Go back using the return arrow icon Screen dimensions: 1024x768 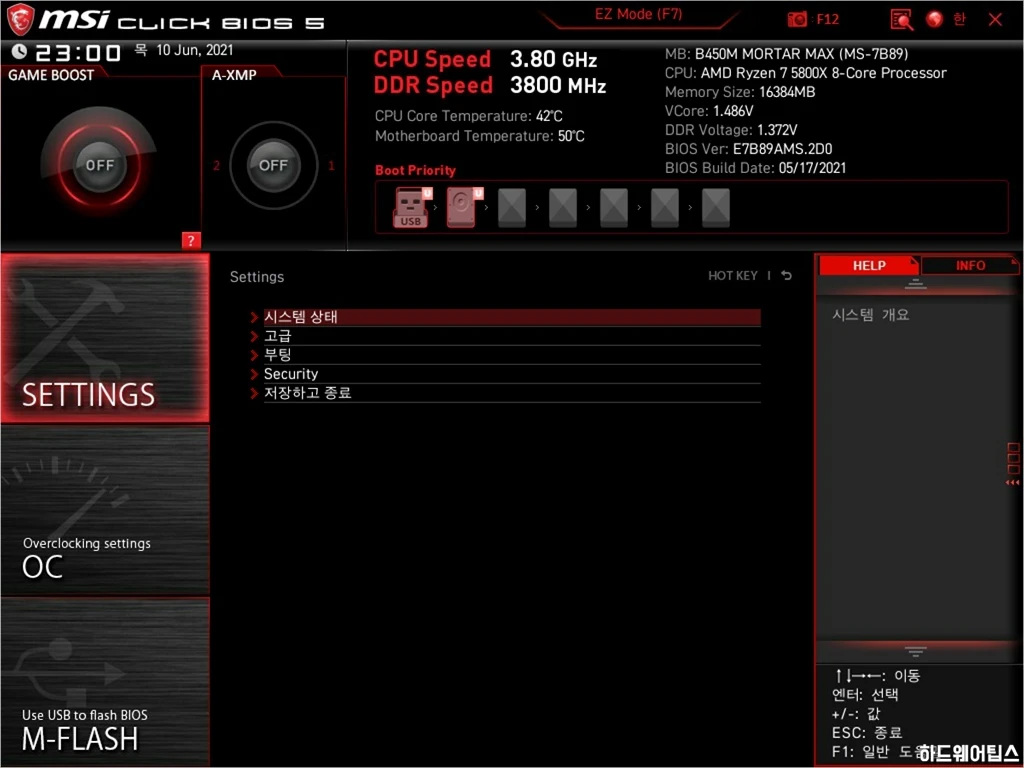coord(786,276)
